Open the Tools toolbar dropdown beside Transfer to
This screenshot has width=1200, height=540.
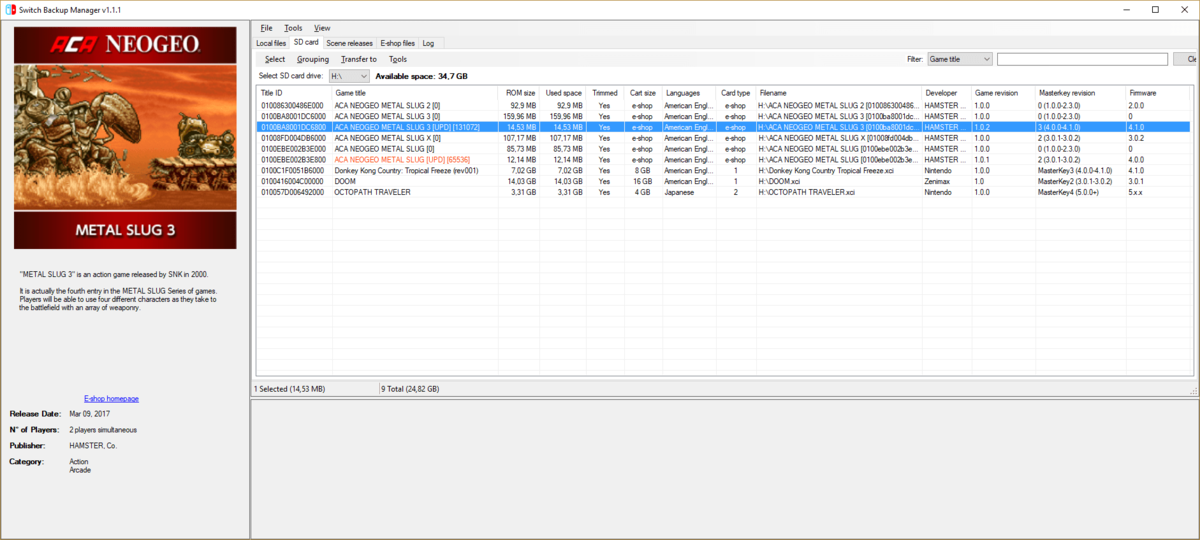point(398,59)
